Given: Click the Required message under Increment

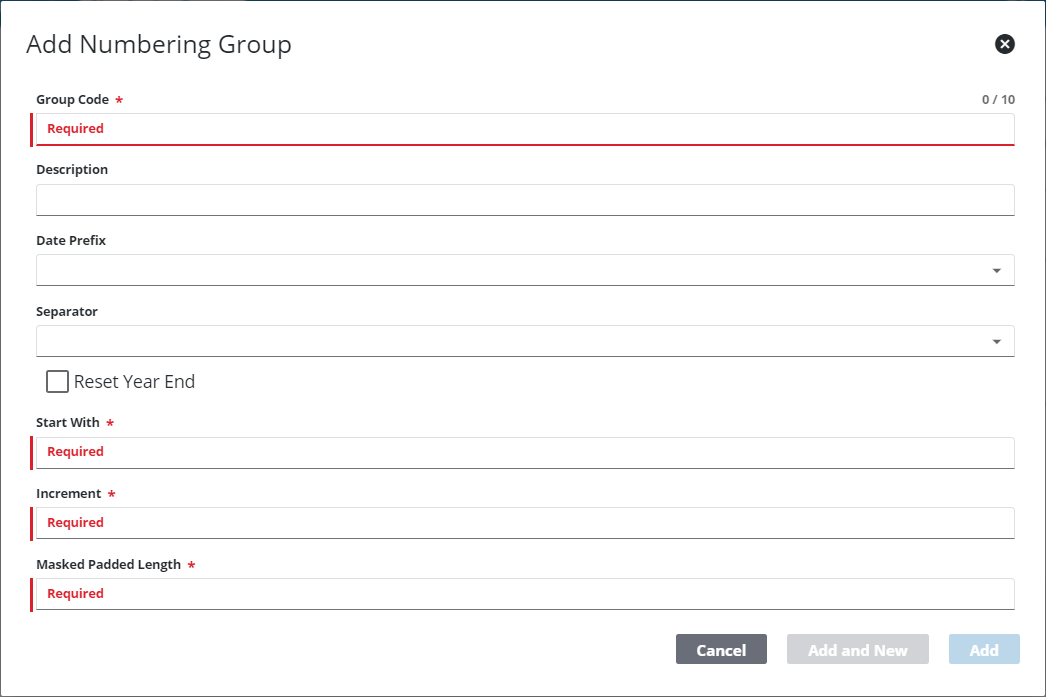Looking at the screenshot, I should 75,523.
